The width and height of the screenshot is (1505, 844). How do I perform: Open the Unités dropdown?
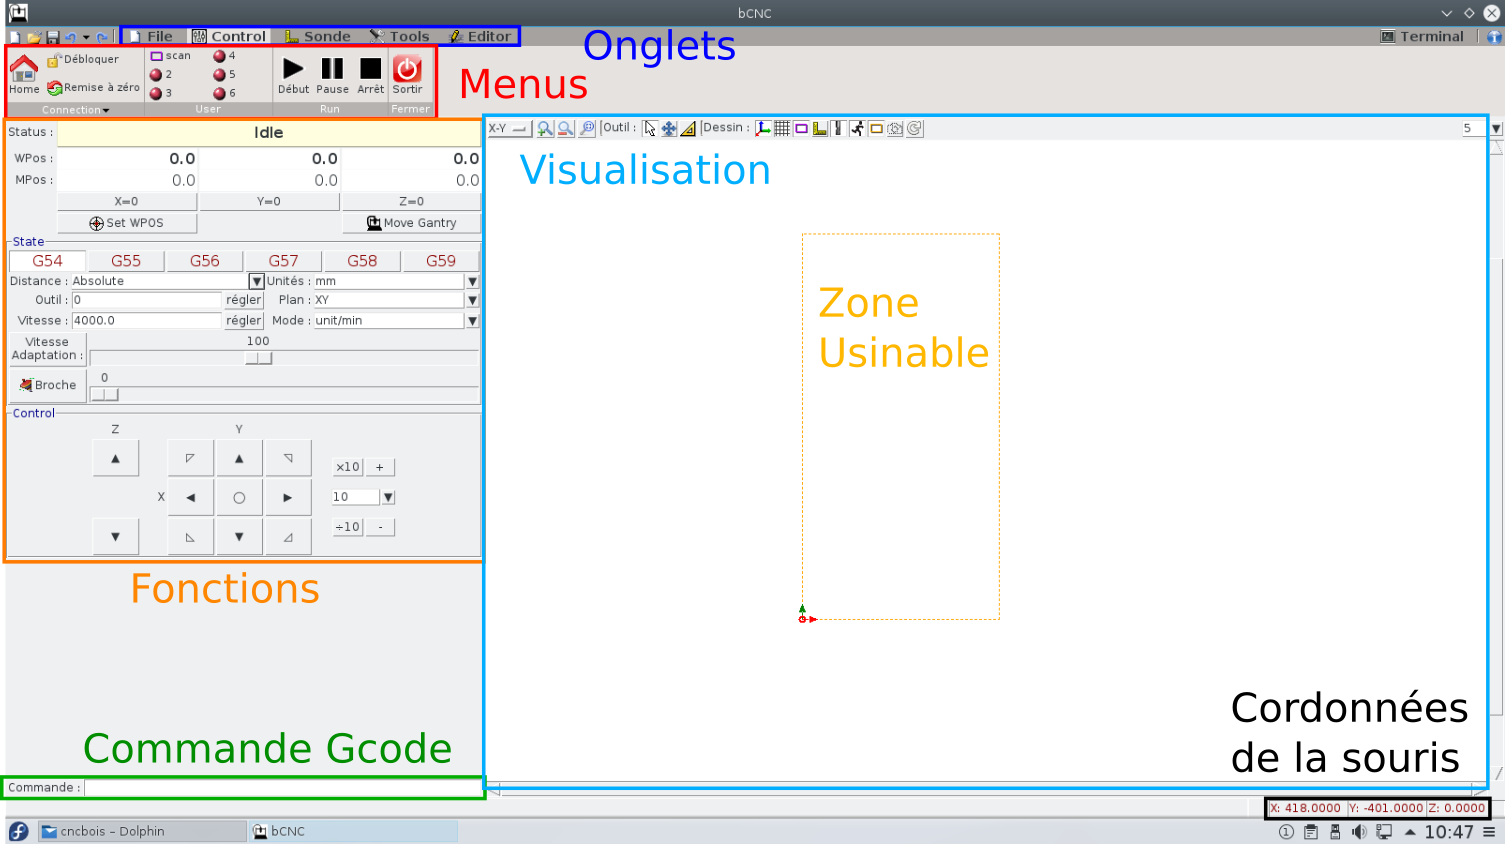(472, 282)
